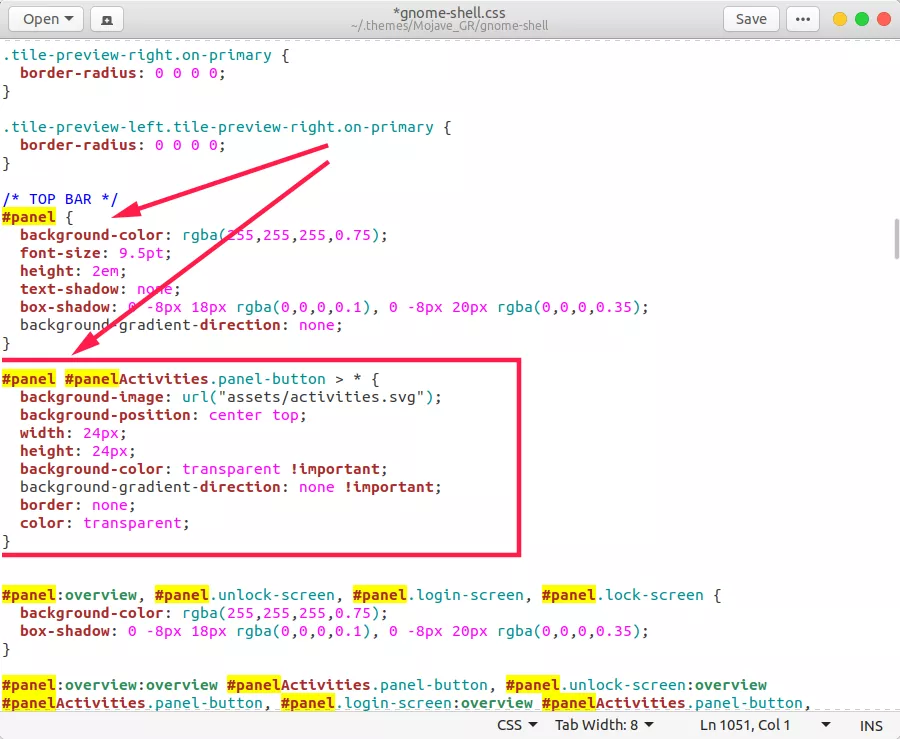Expand the Tab Width: 8 dropdown

pos(604,725)
